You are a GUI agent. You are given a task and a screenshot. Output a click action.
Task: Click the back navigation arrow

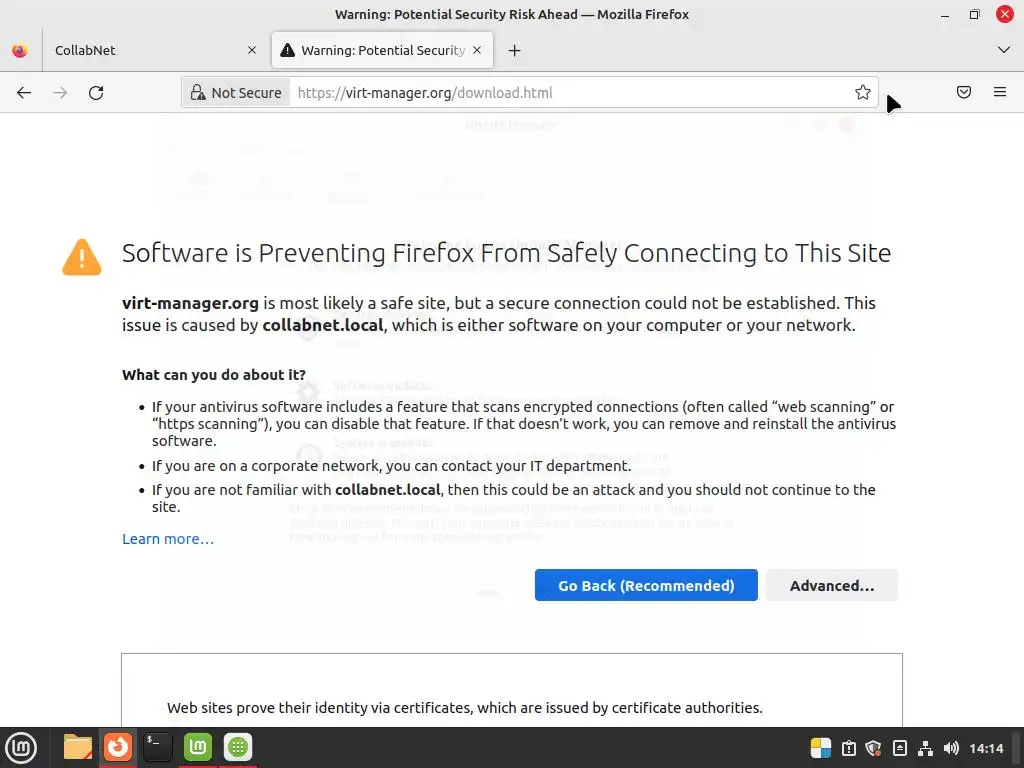pyautogui.click(x=24, y=93)
